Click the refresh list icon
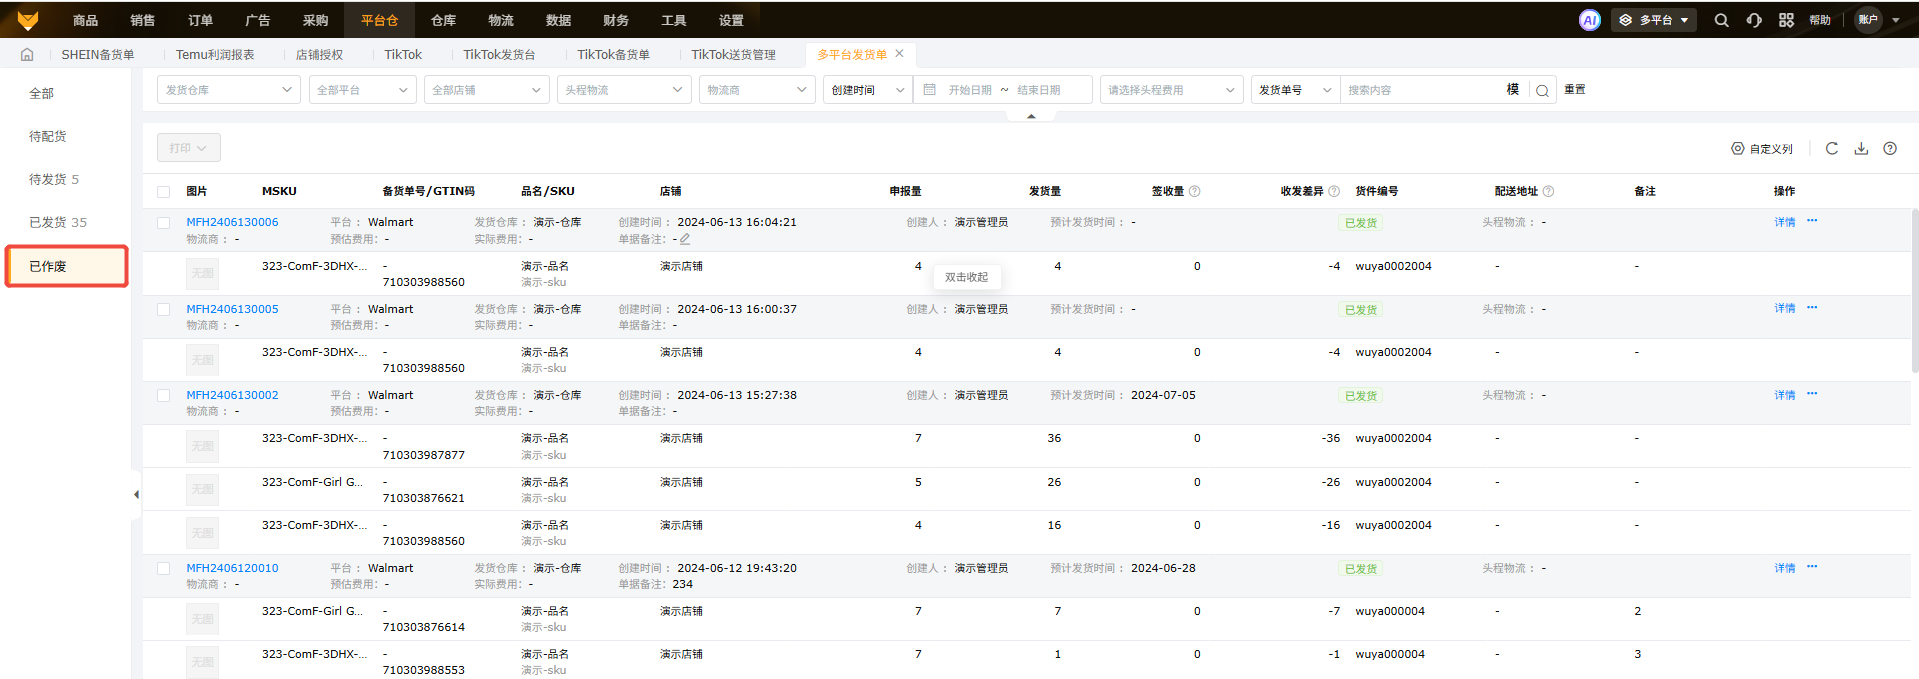 [1832, 148]
